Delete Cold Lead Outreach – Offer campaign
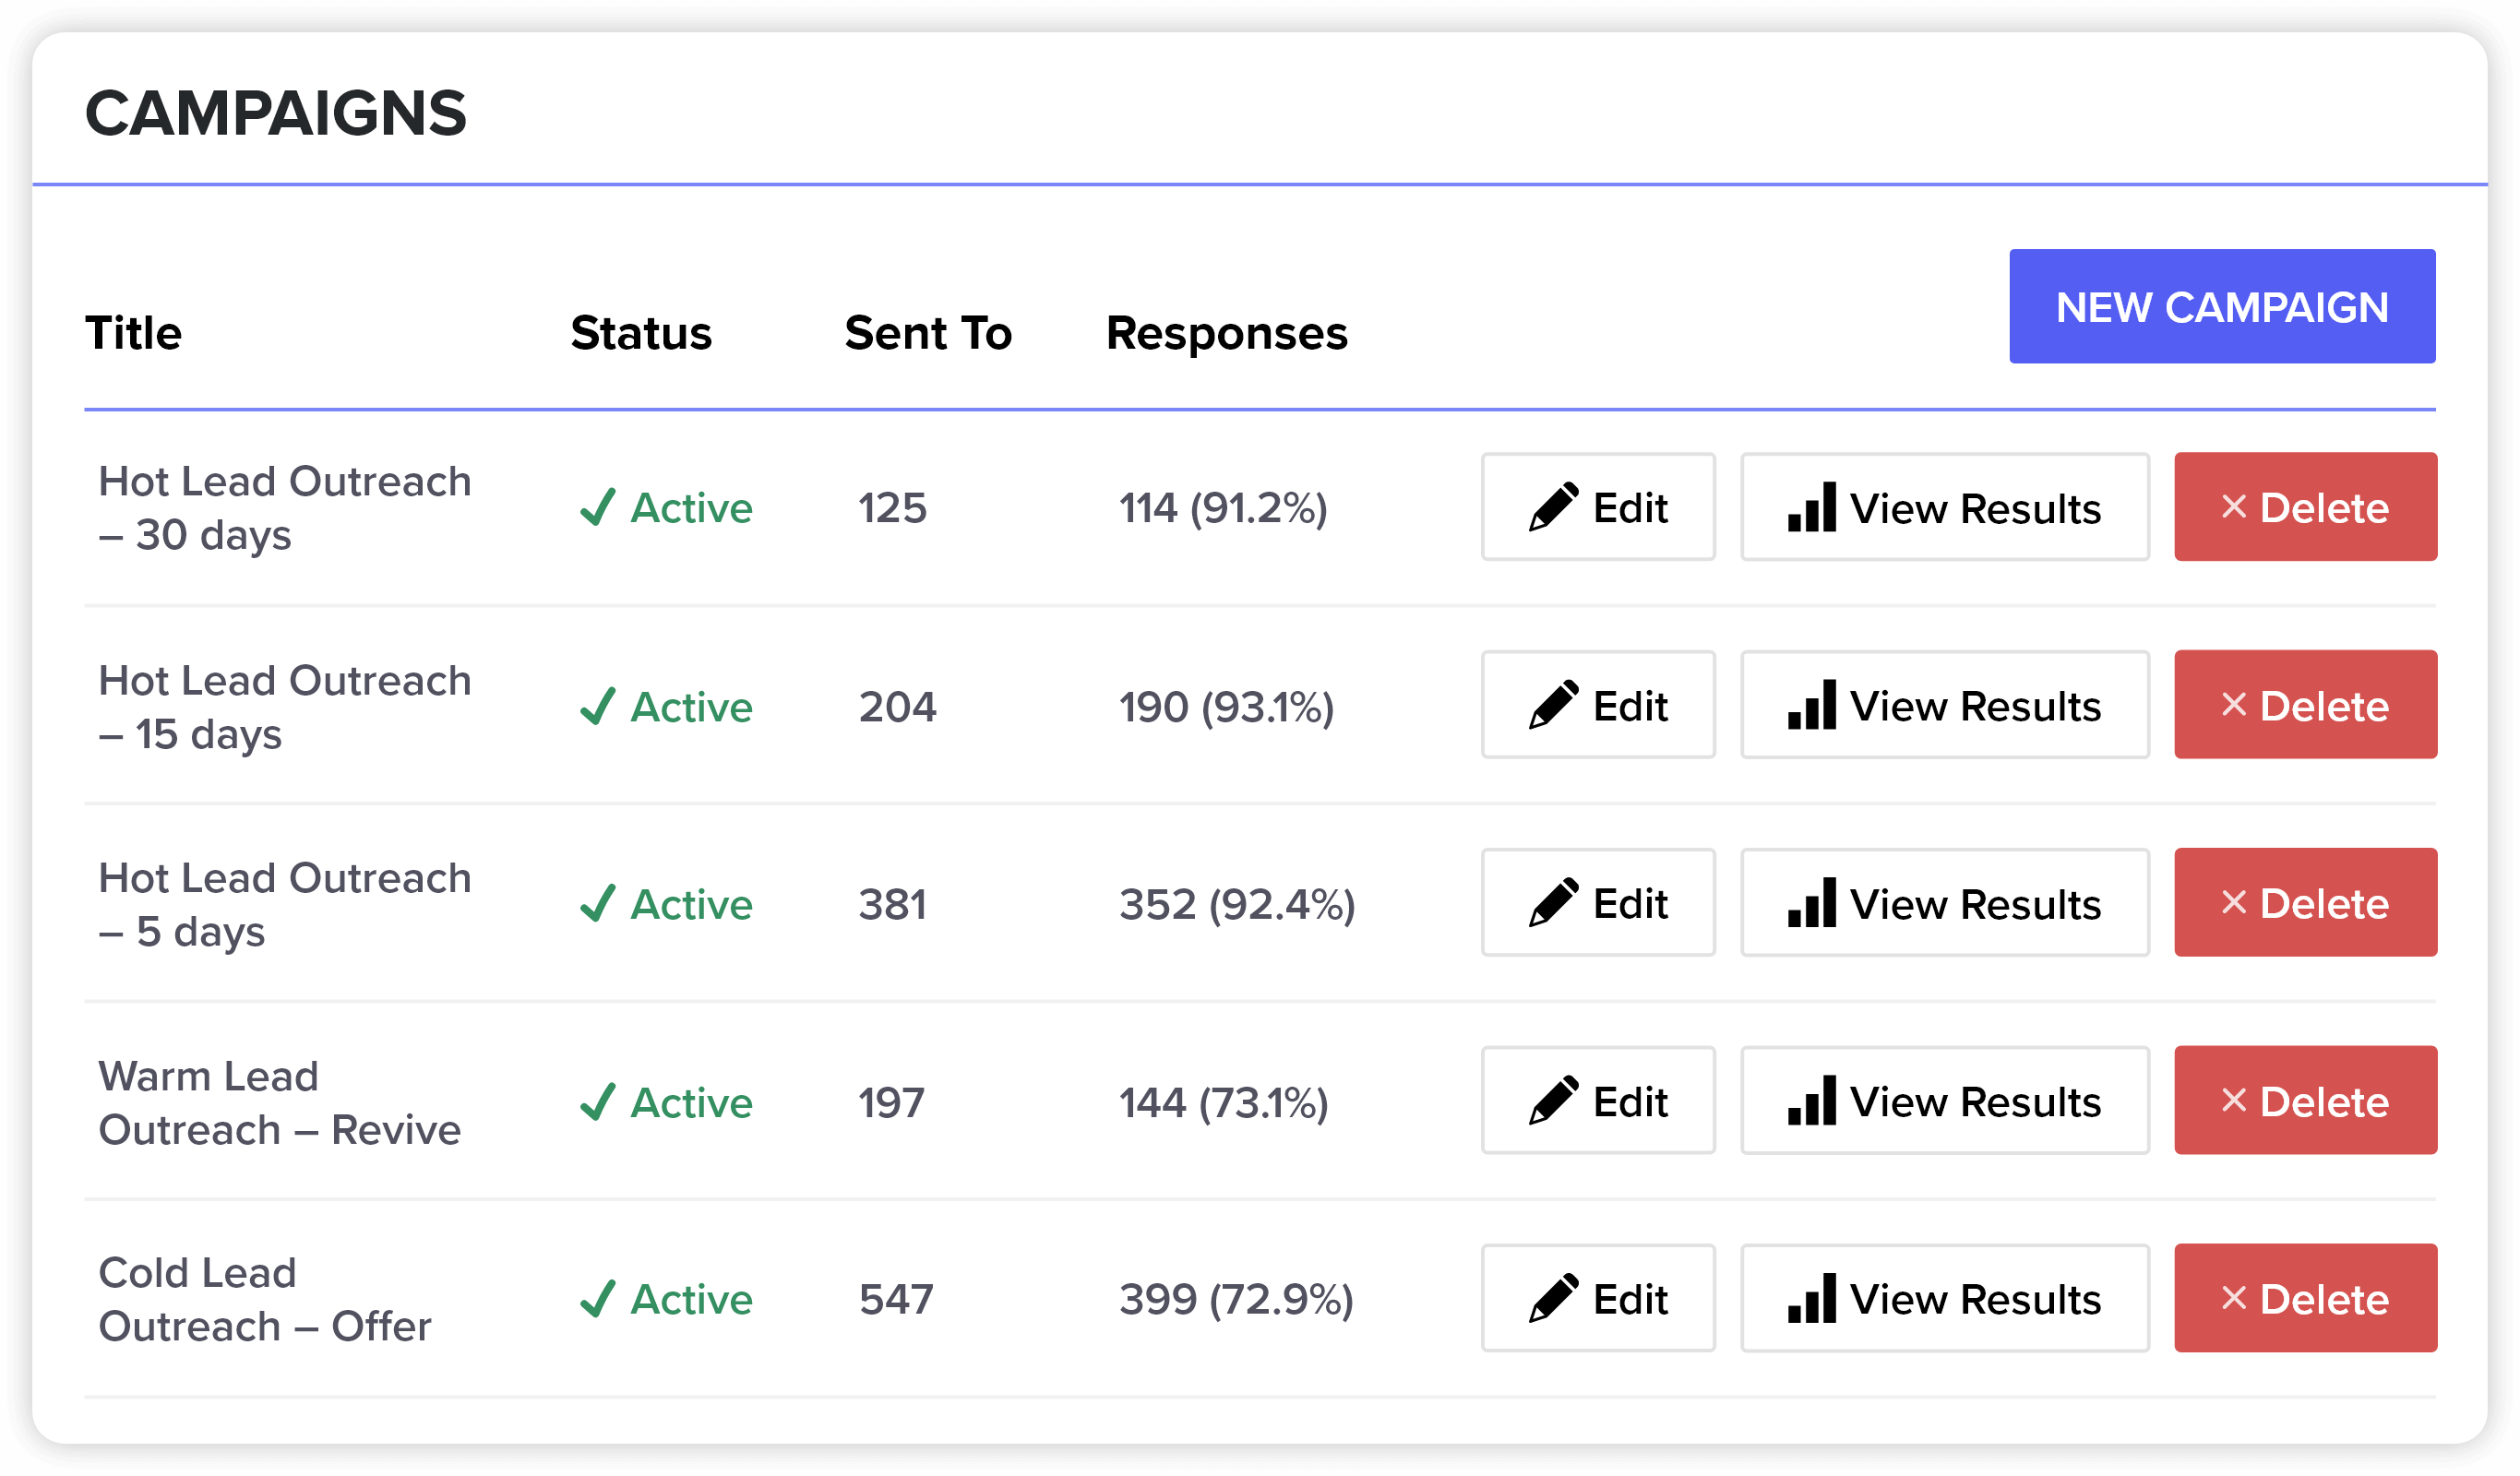 2305,1298
